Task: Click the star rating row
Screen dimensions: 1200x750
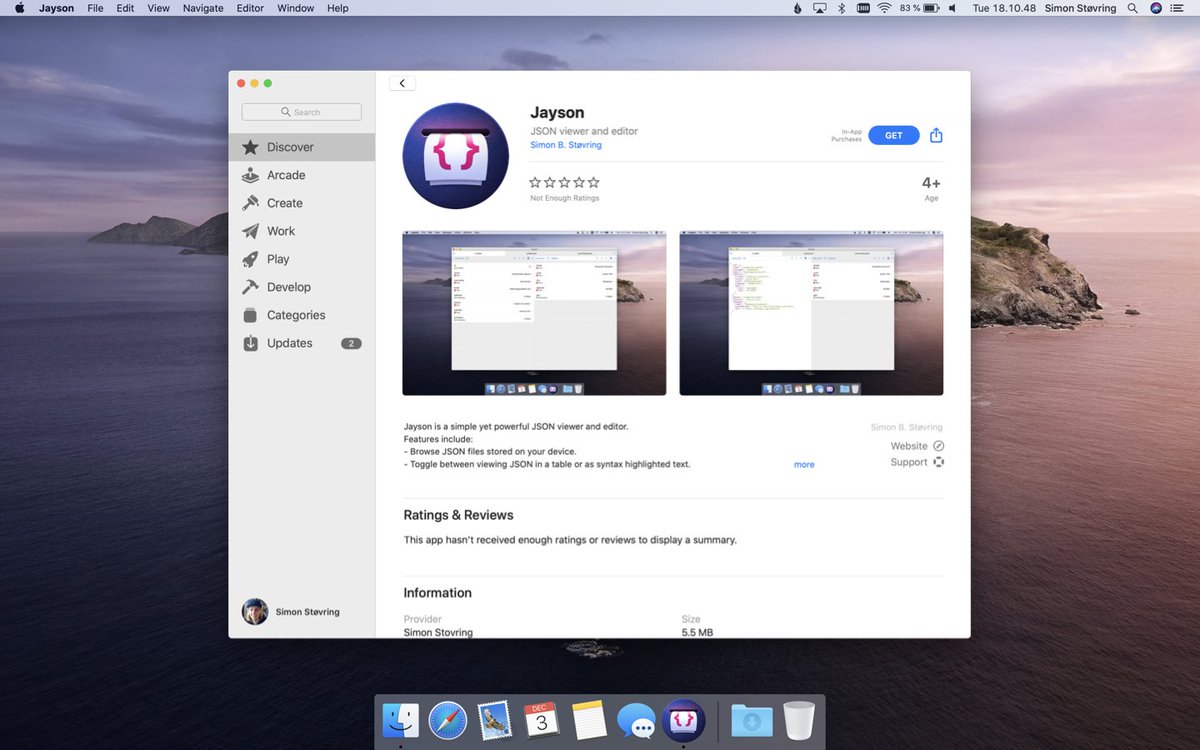Action: click(564, 183)
